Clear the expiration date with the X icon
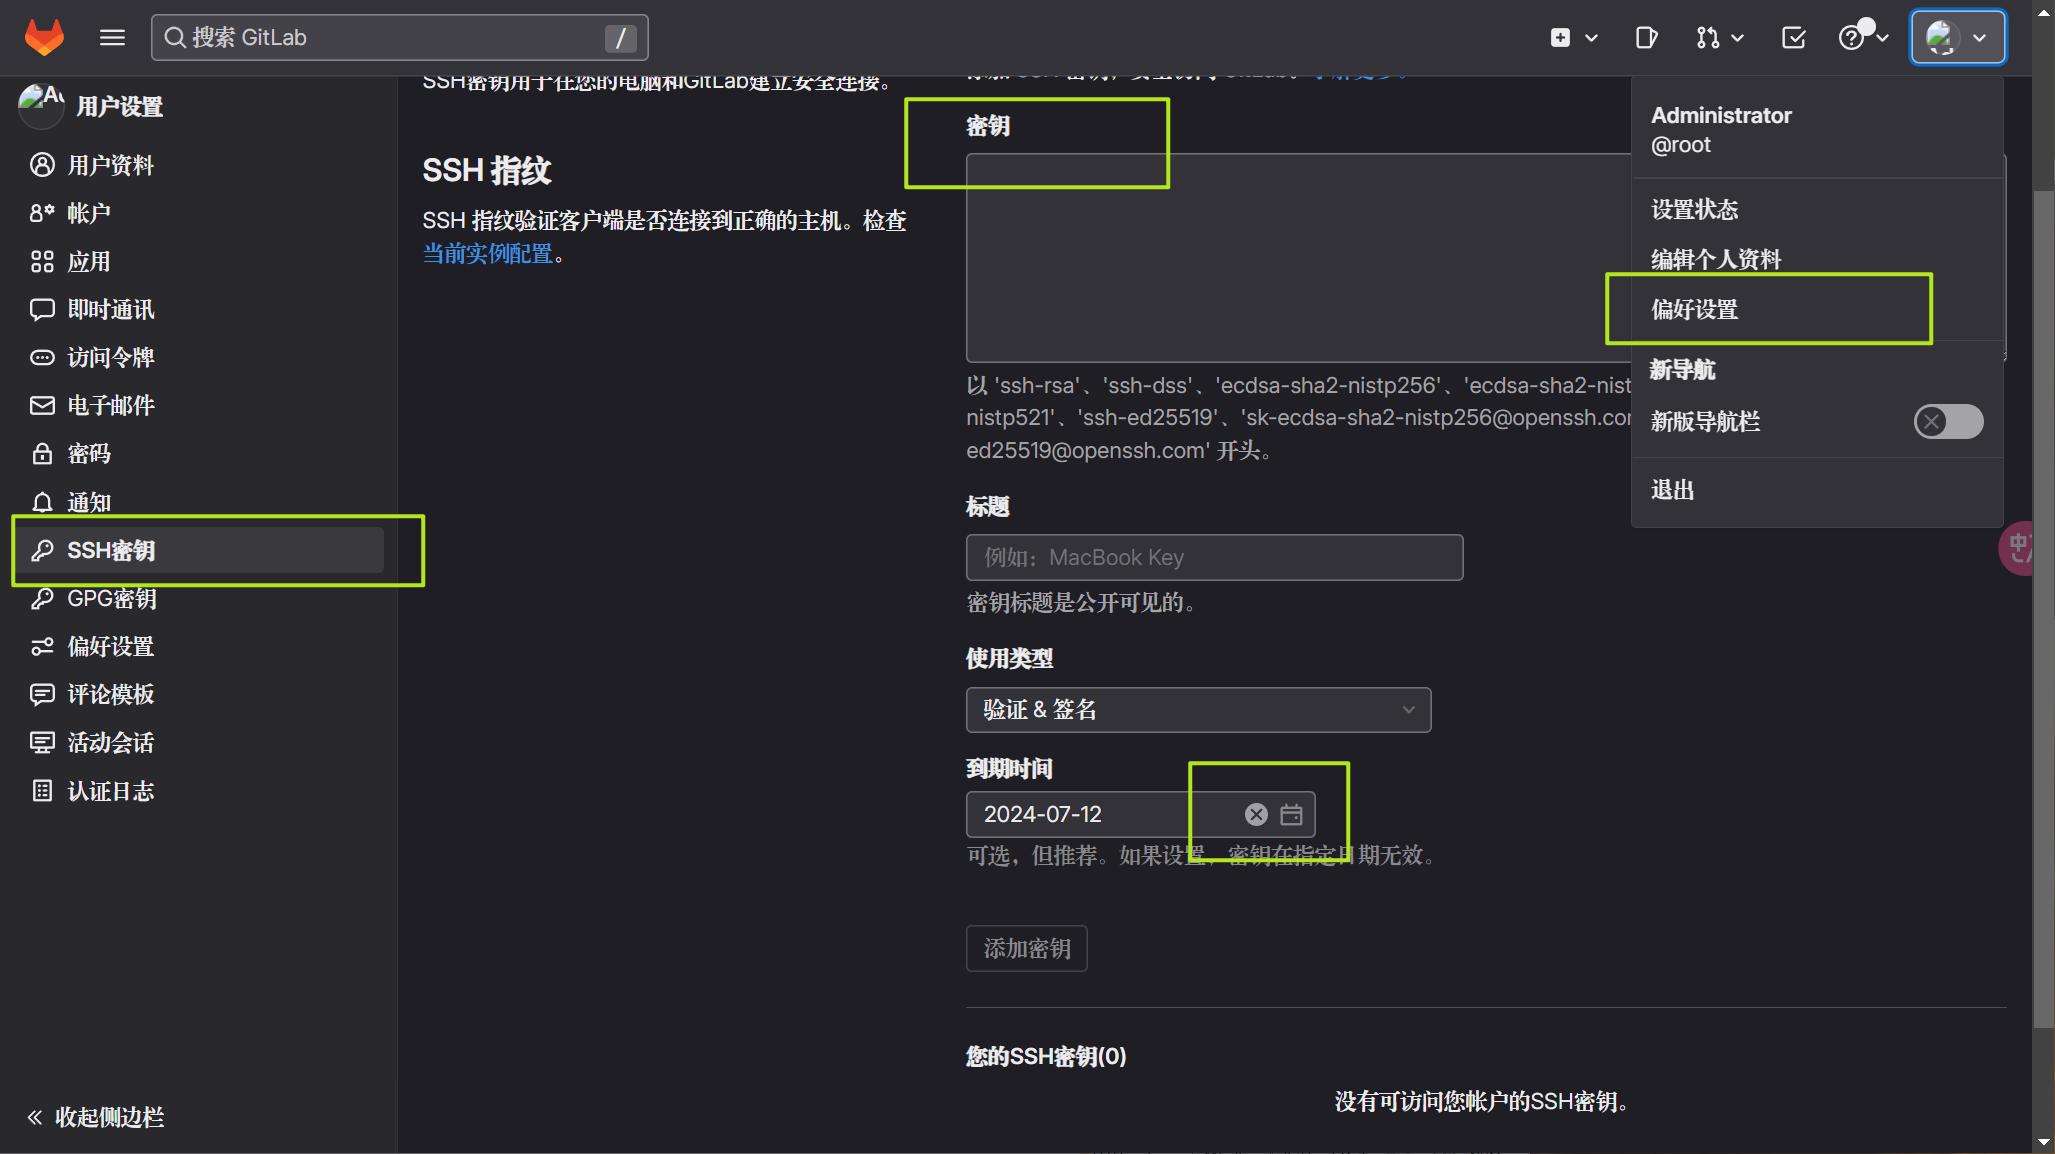The height and width of the screenshot is (1154, 2055). click(x=1256, y=814)
